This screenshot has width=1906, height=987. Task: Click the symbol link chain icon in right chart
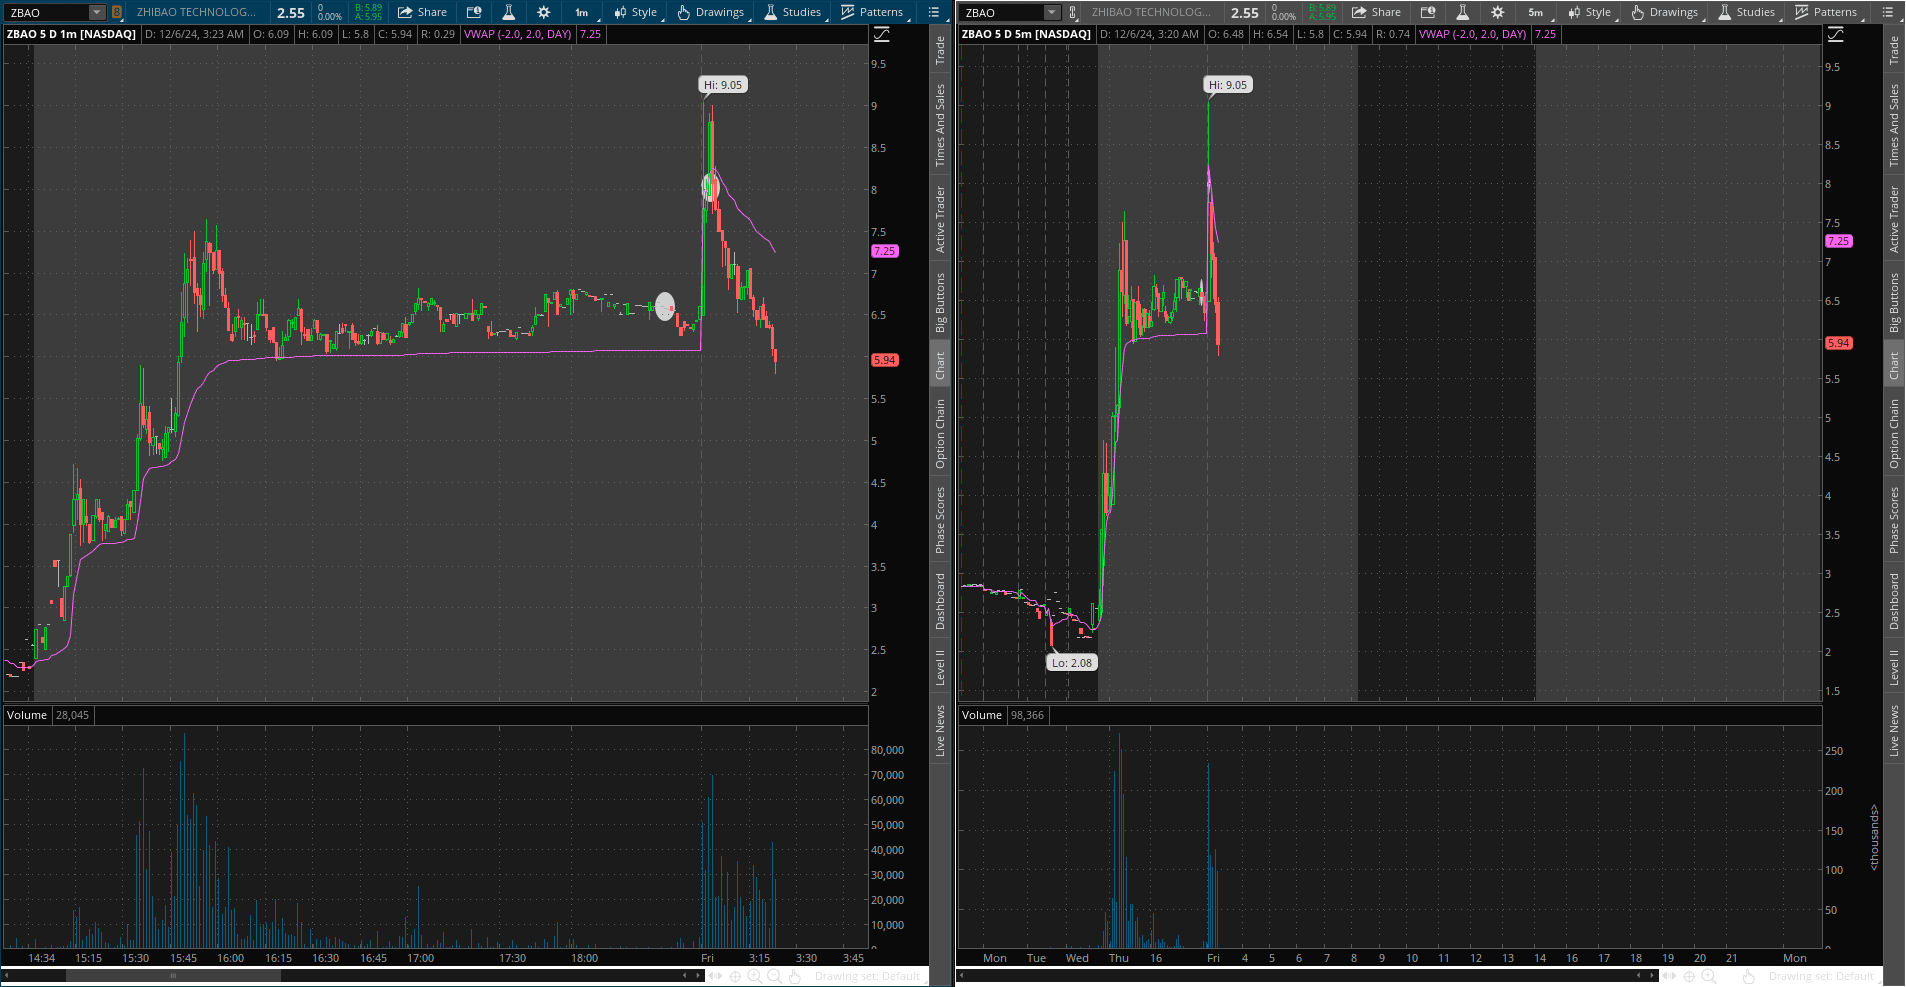tap(1072, 12)
